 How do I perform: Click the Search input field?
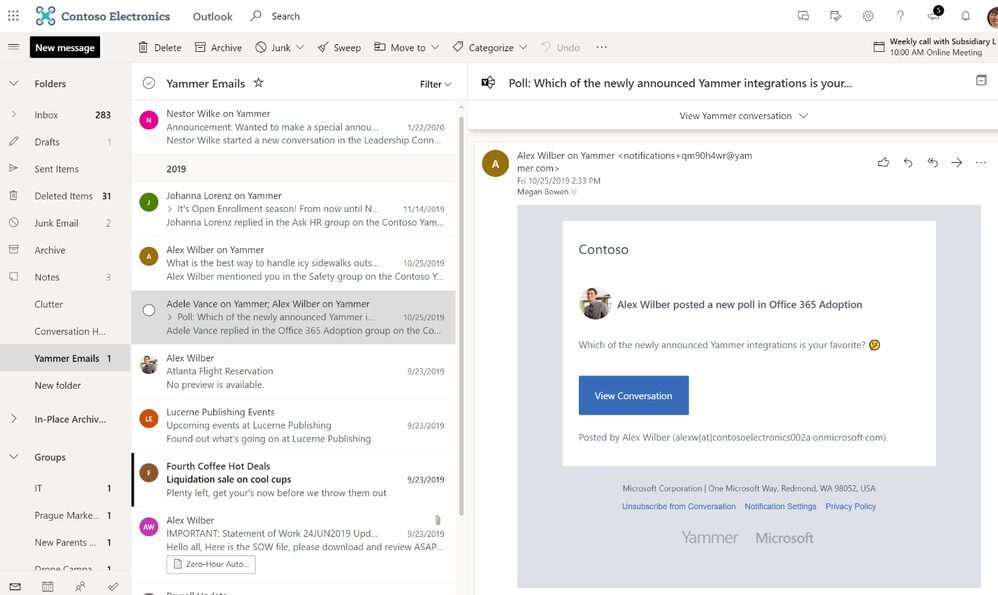point(285,16)
